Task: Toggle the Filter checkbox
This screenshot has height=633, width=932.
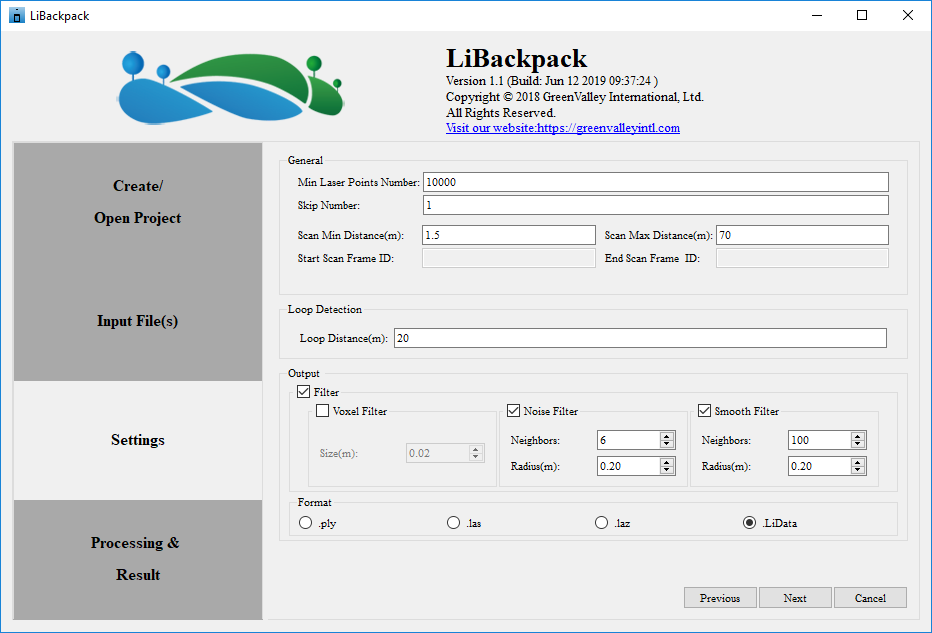Action: pyautogui.click(x=304, y=392)
